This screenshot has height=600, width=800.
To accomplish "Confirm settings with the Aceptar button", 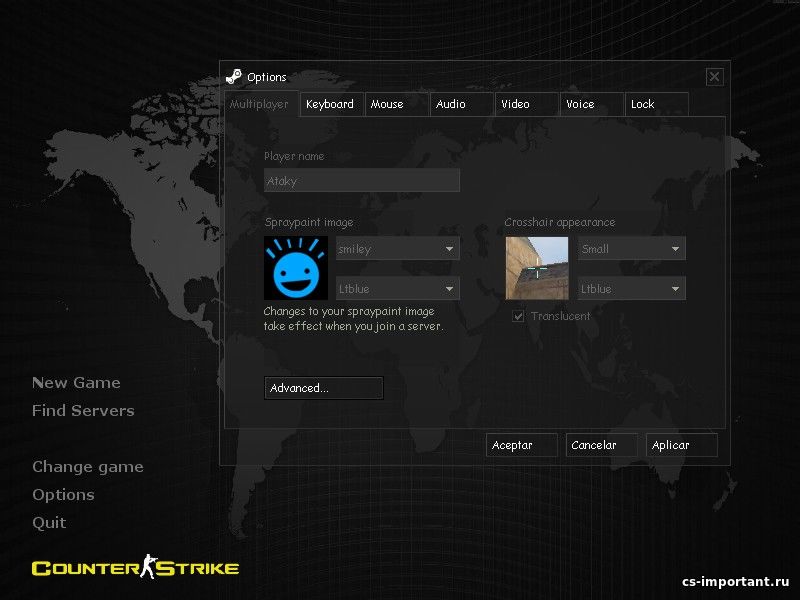I will (x=521, y=445).
